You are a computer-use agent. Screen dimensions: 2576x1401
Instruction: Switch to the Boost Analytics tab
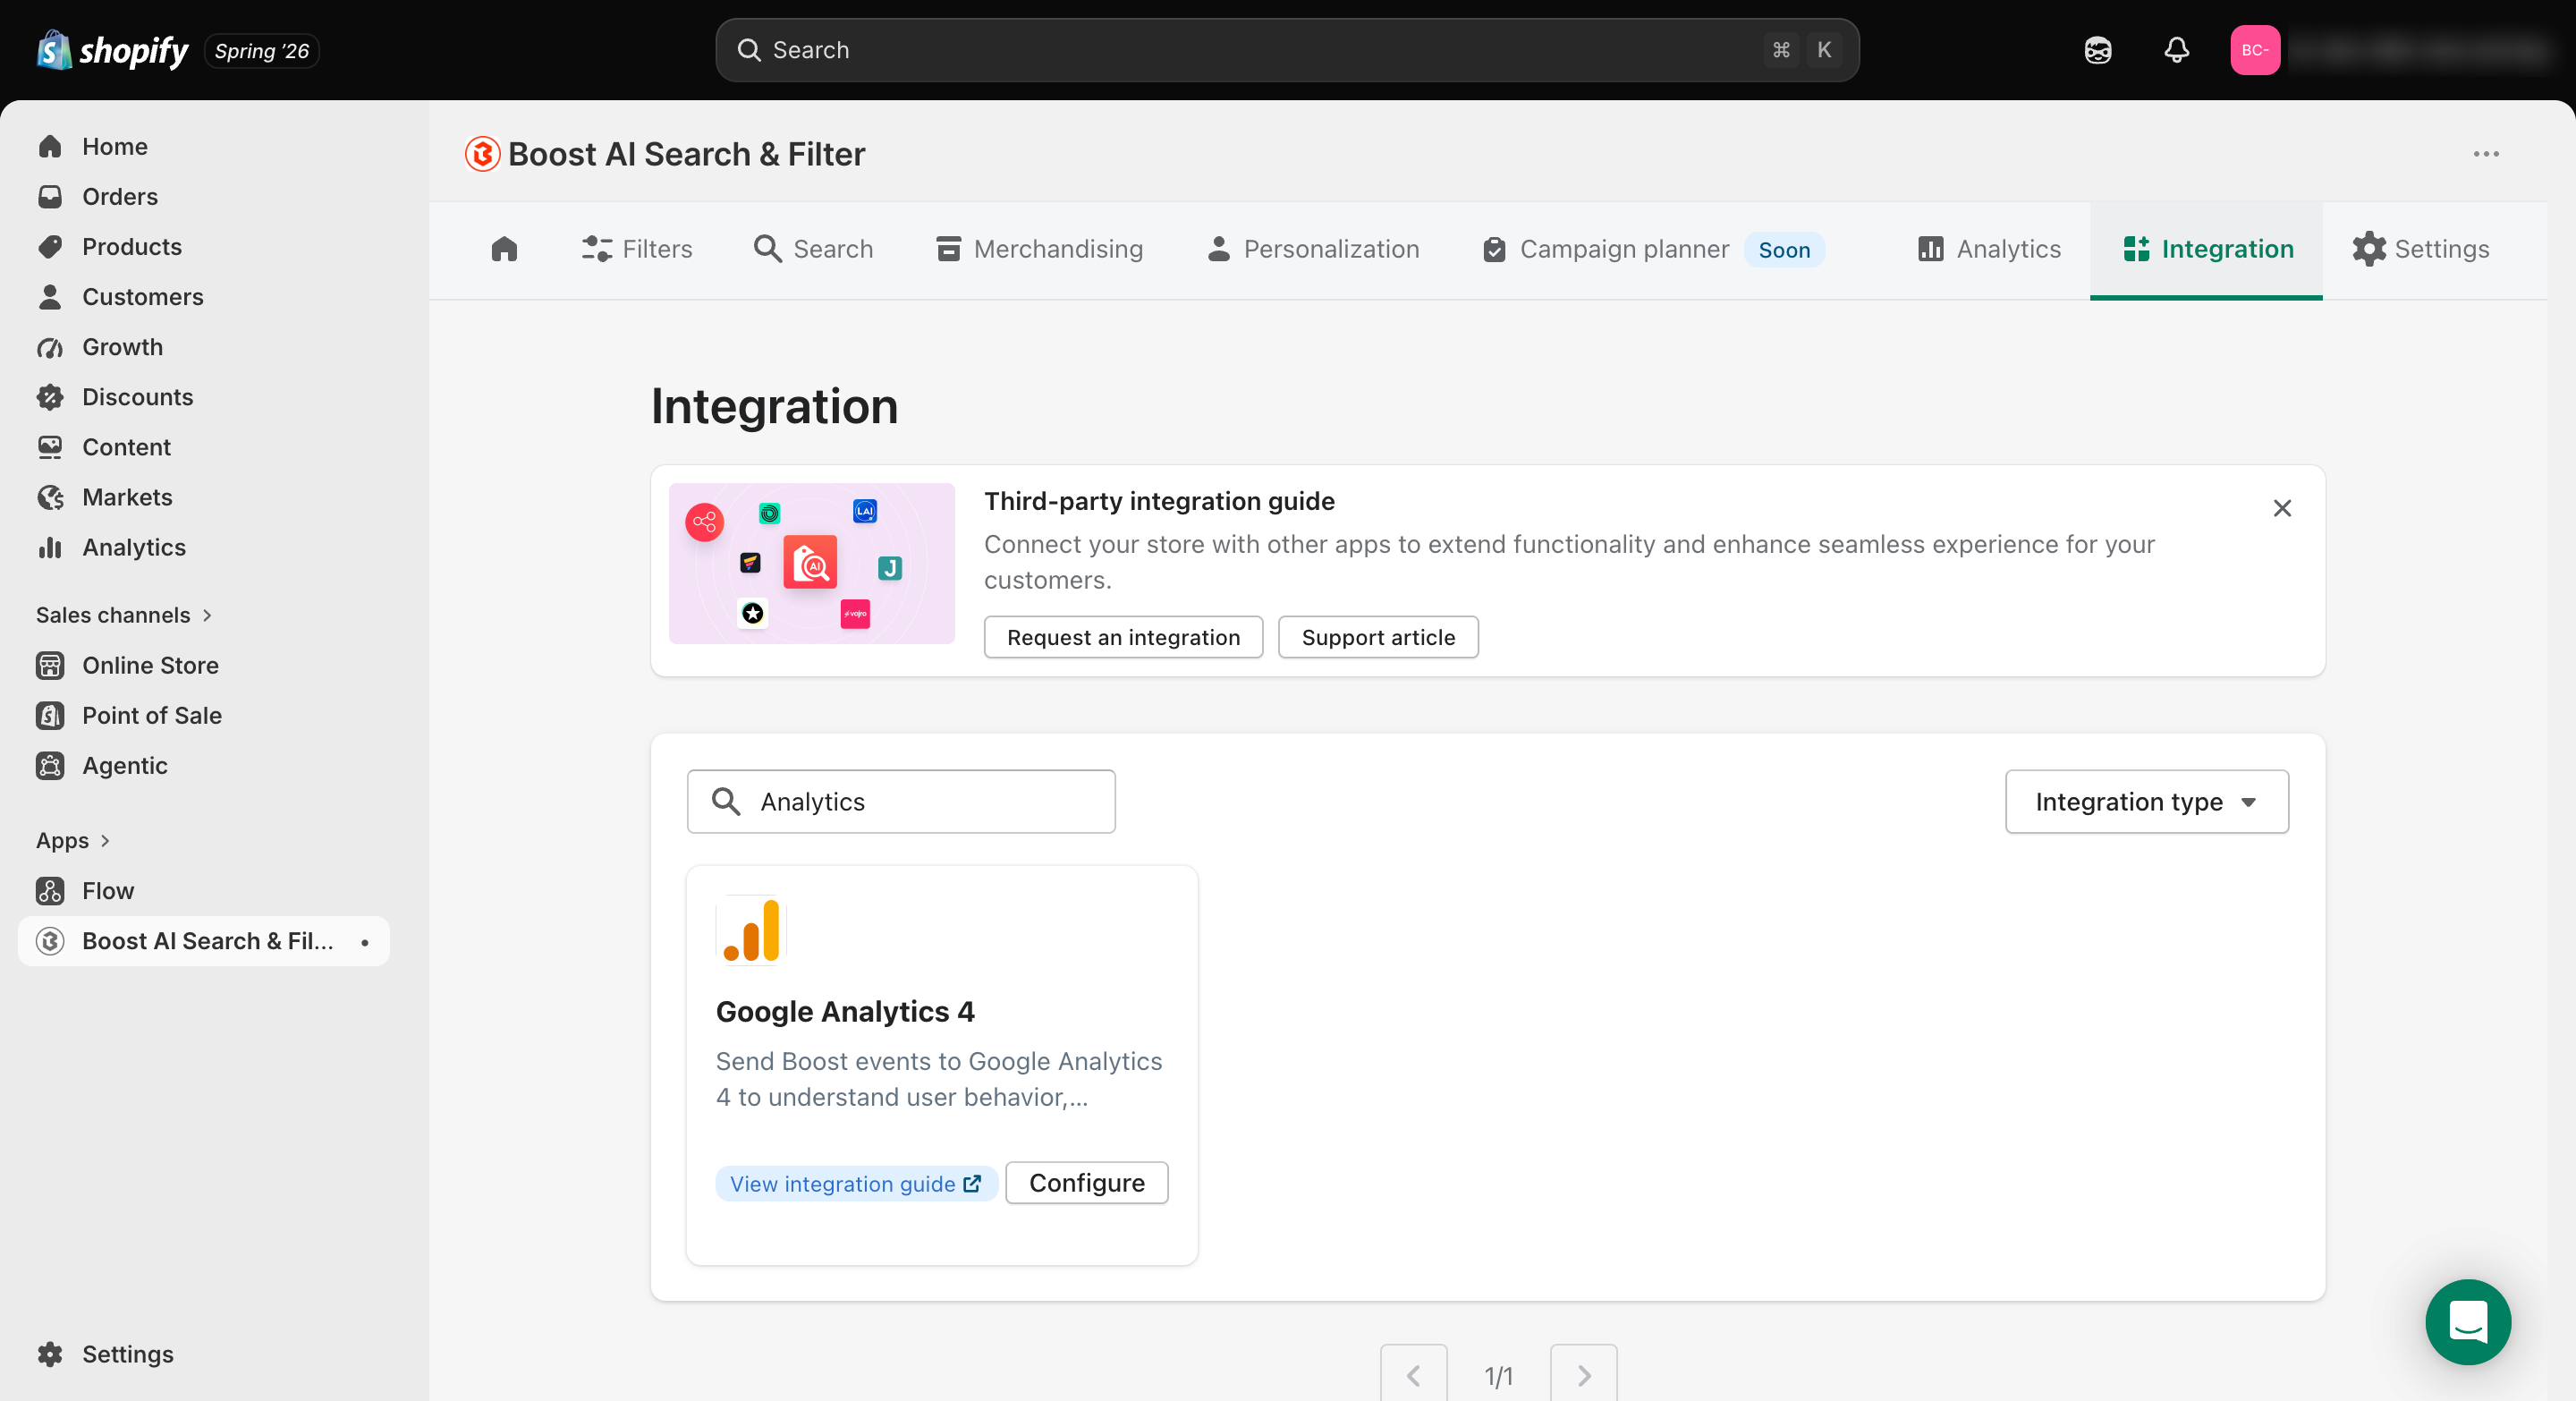(1989, 249)
